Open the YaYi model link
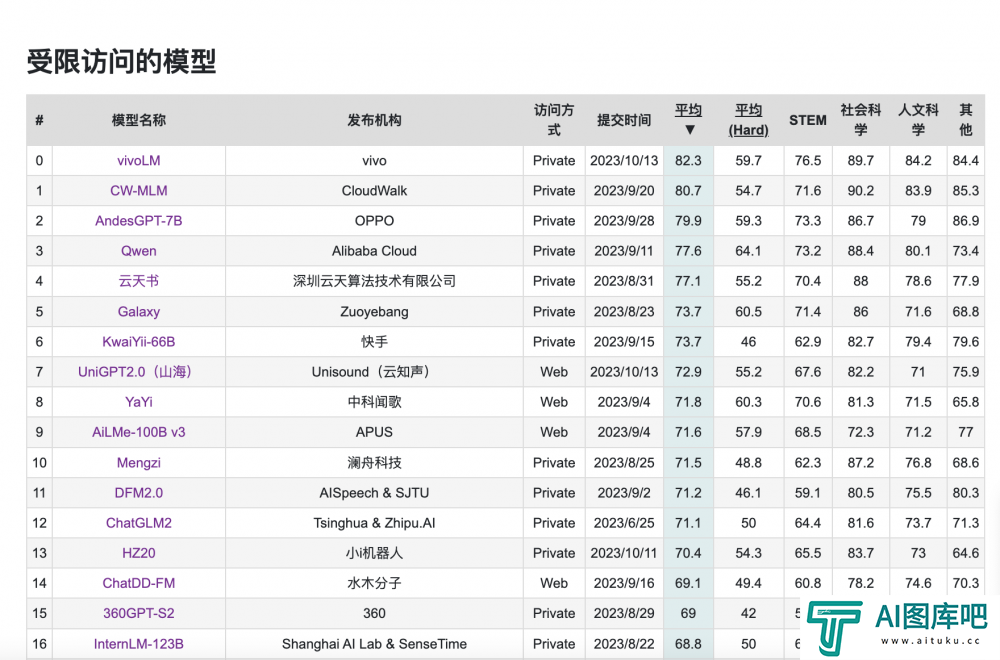The image size is (1000, 660). (138, 402)
